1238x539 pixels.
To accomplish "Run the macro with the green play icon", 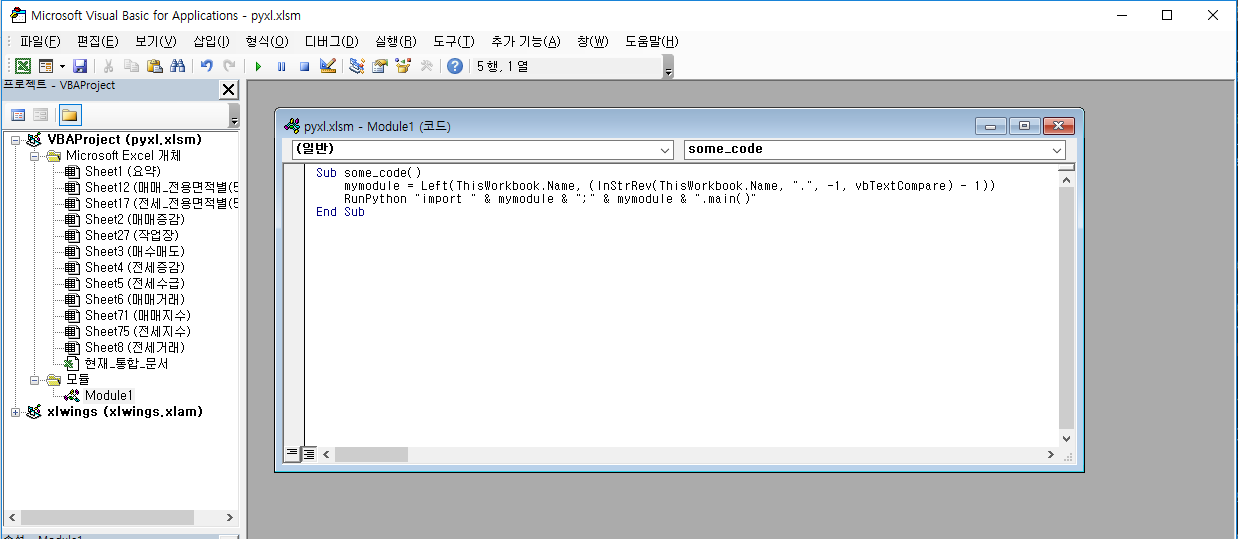I will [258, 66].
